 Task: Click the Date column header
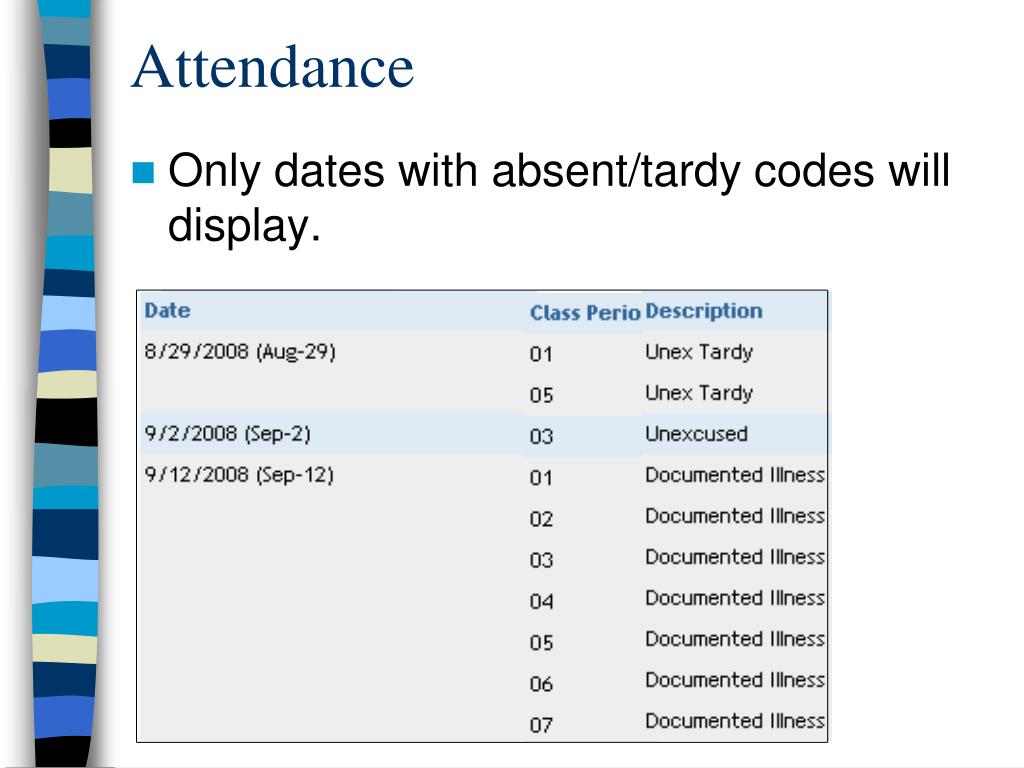[x=167, y=310]
